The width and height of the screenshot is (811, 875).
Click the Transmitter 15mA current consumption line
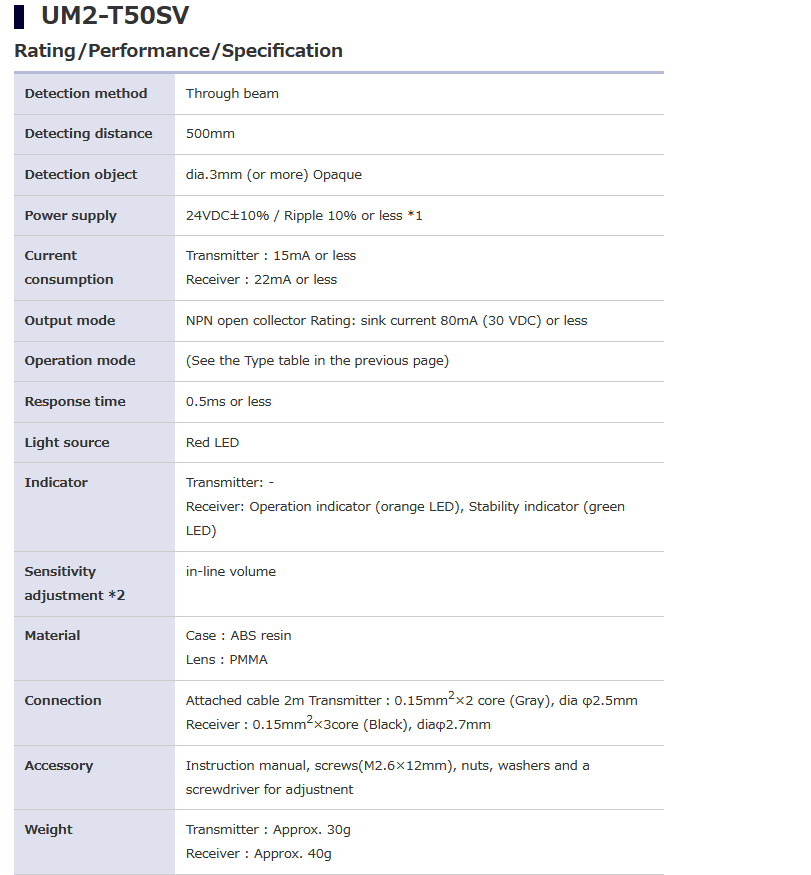coord(271,256)
